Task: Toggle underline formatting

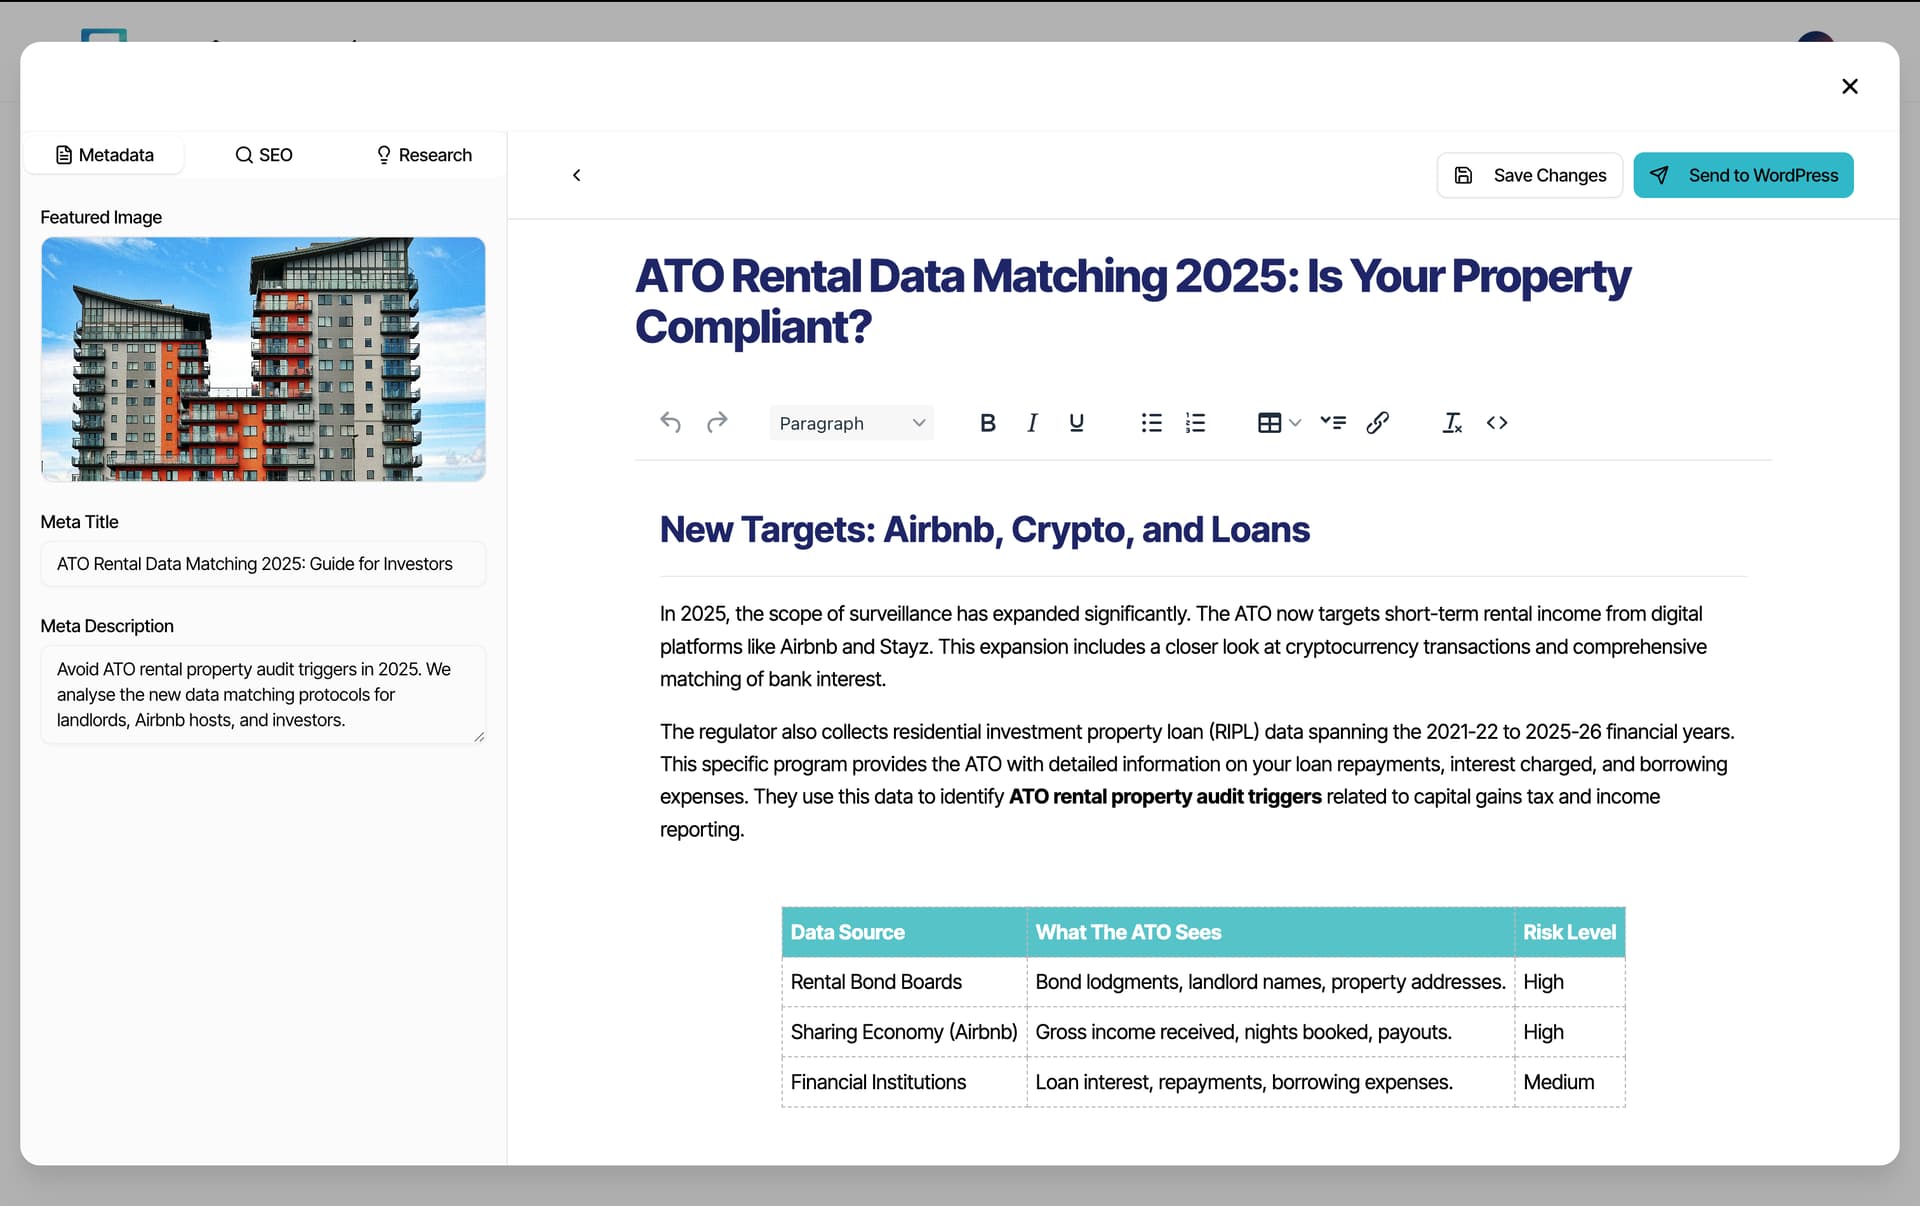Action: click(1076, 423)
